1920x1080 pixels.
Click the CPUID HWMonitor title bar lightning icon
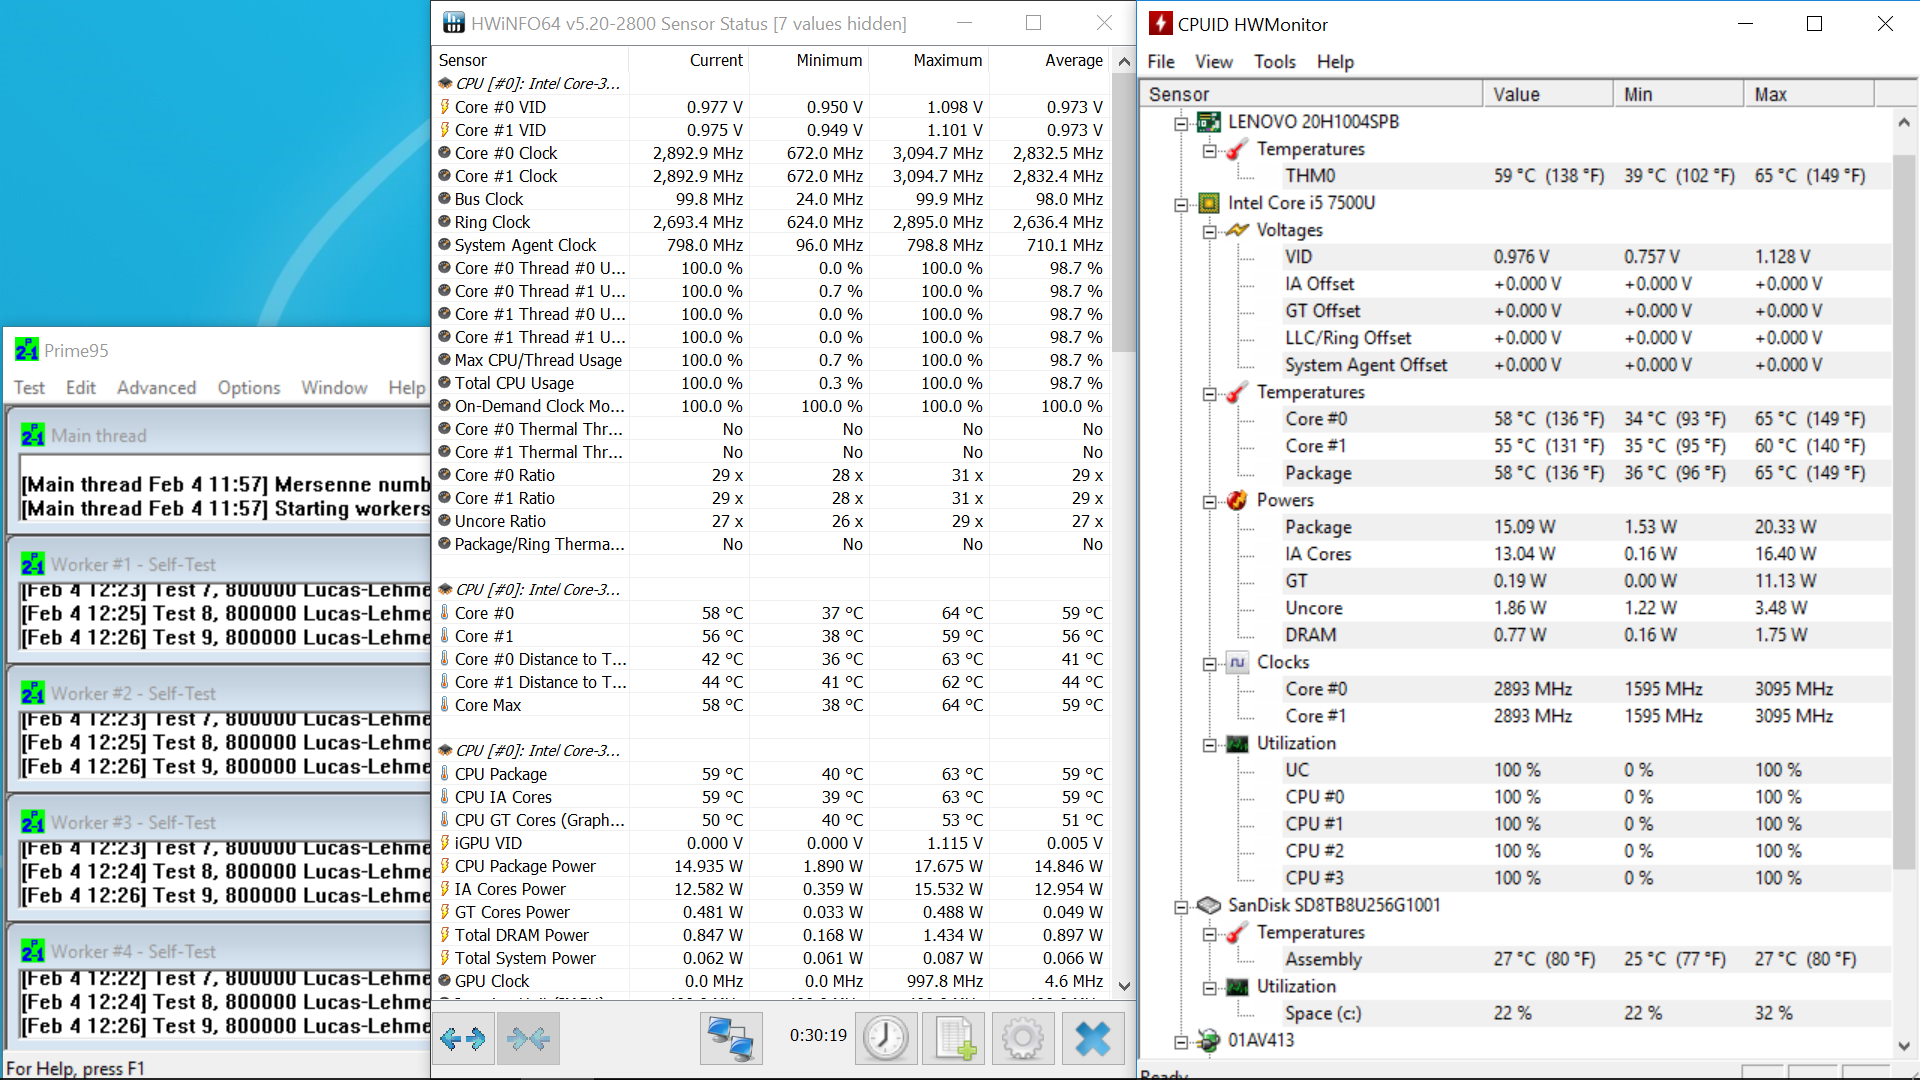[x=1160, y=23]
